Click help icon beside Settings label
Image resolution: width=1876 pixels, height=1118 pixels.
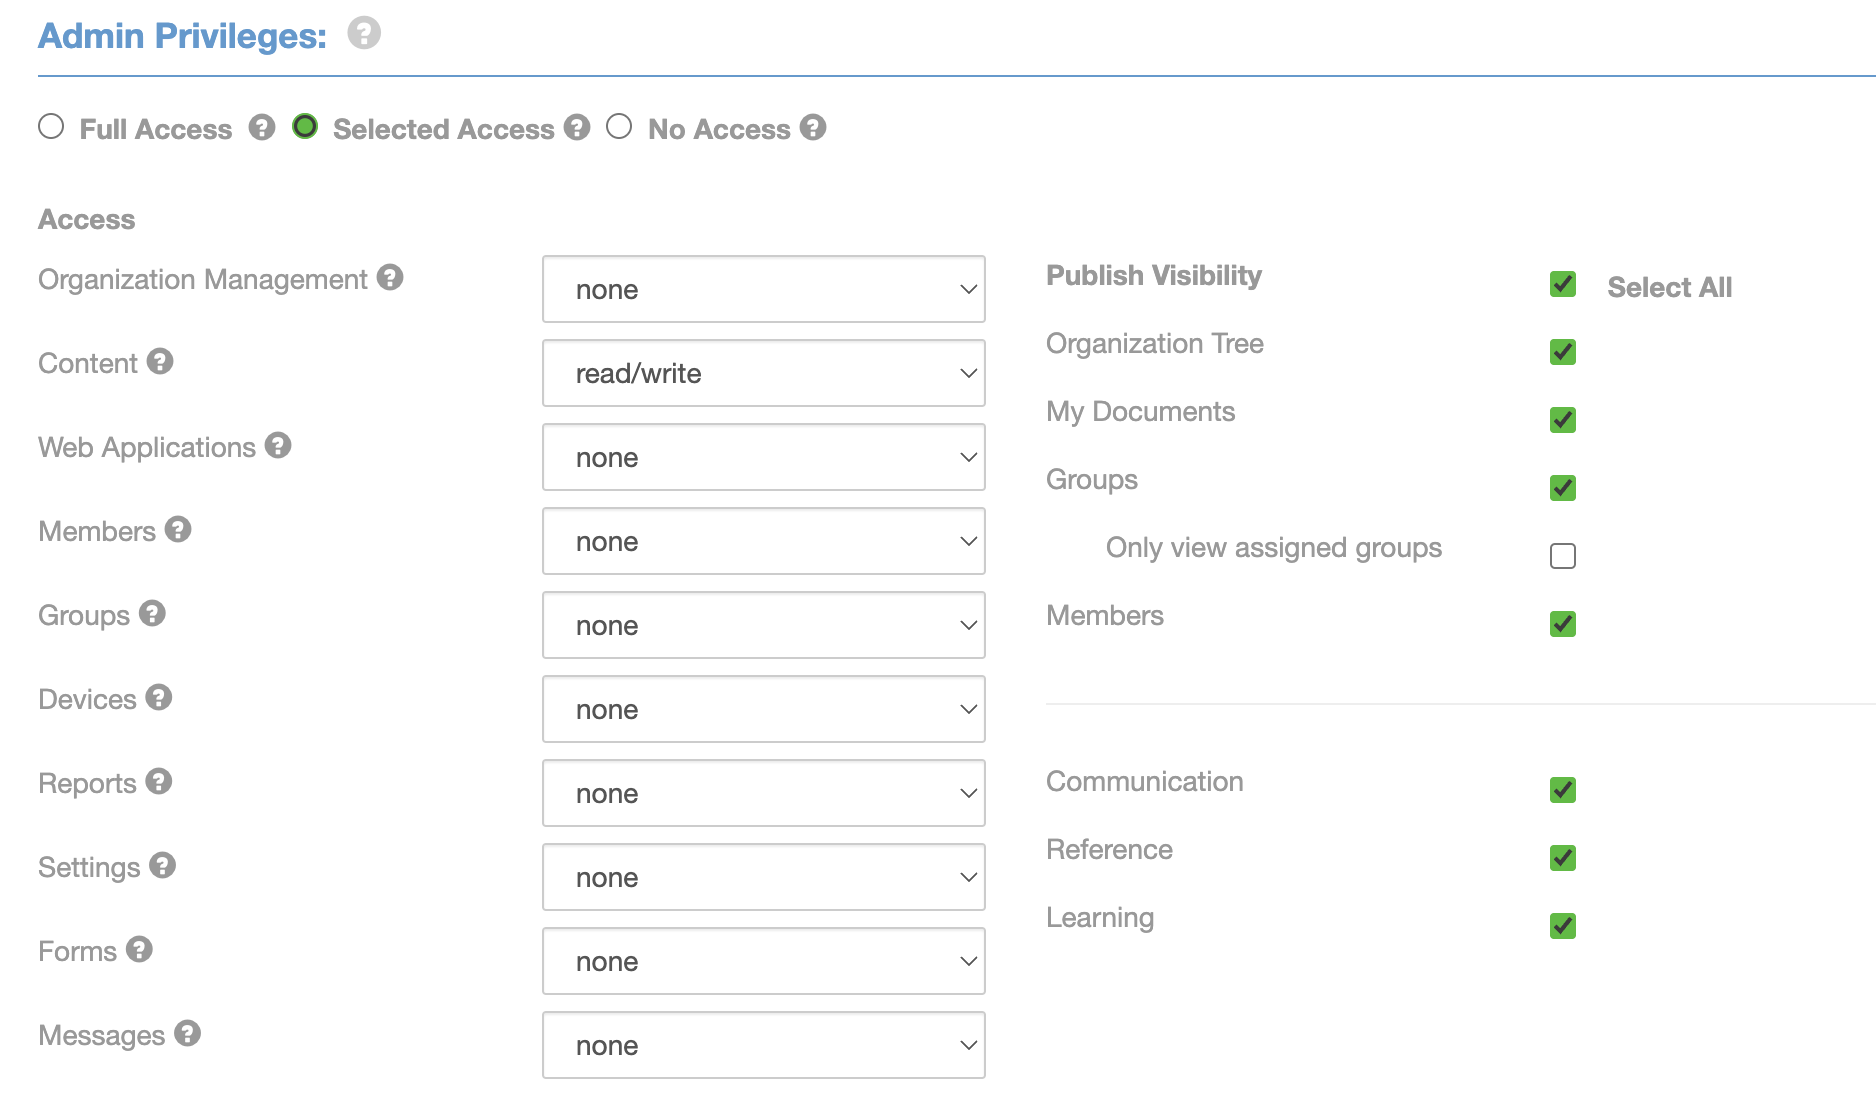[163, 865]
